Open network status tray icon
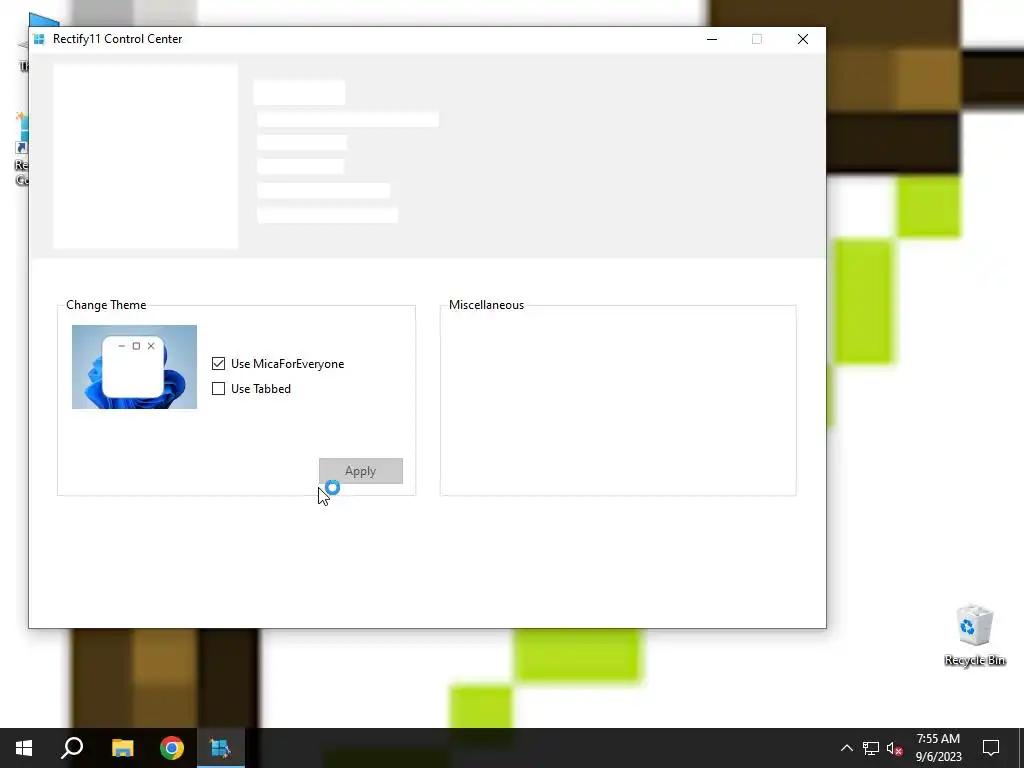This screenshot has width=1024, height=768. (871, 748)
